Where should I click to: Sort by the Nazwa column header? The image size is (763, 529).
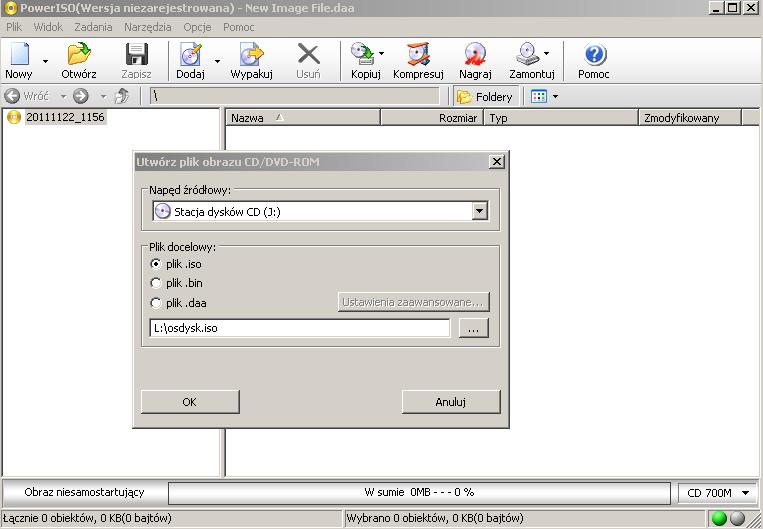(303, 118)
